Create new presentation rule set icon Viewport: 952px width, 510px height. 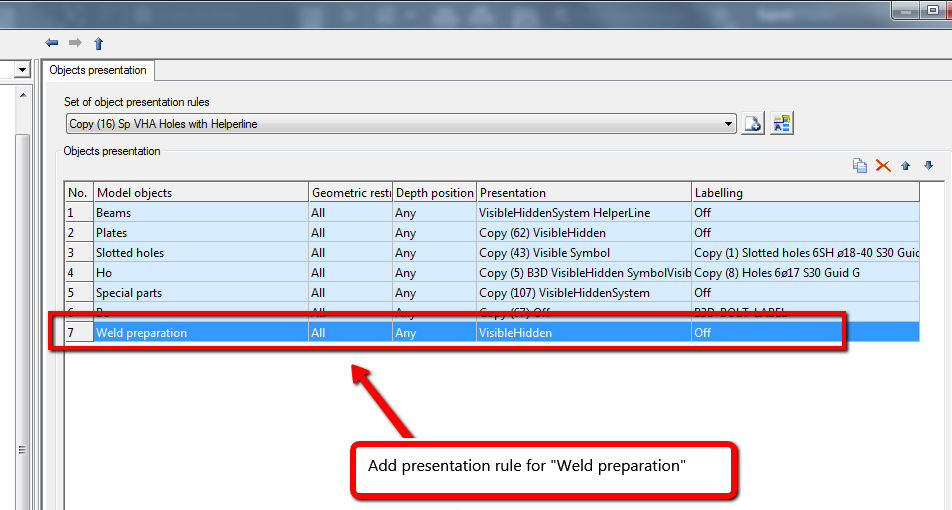coord(753,123)
